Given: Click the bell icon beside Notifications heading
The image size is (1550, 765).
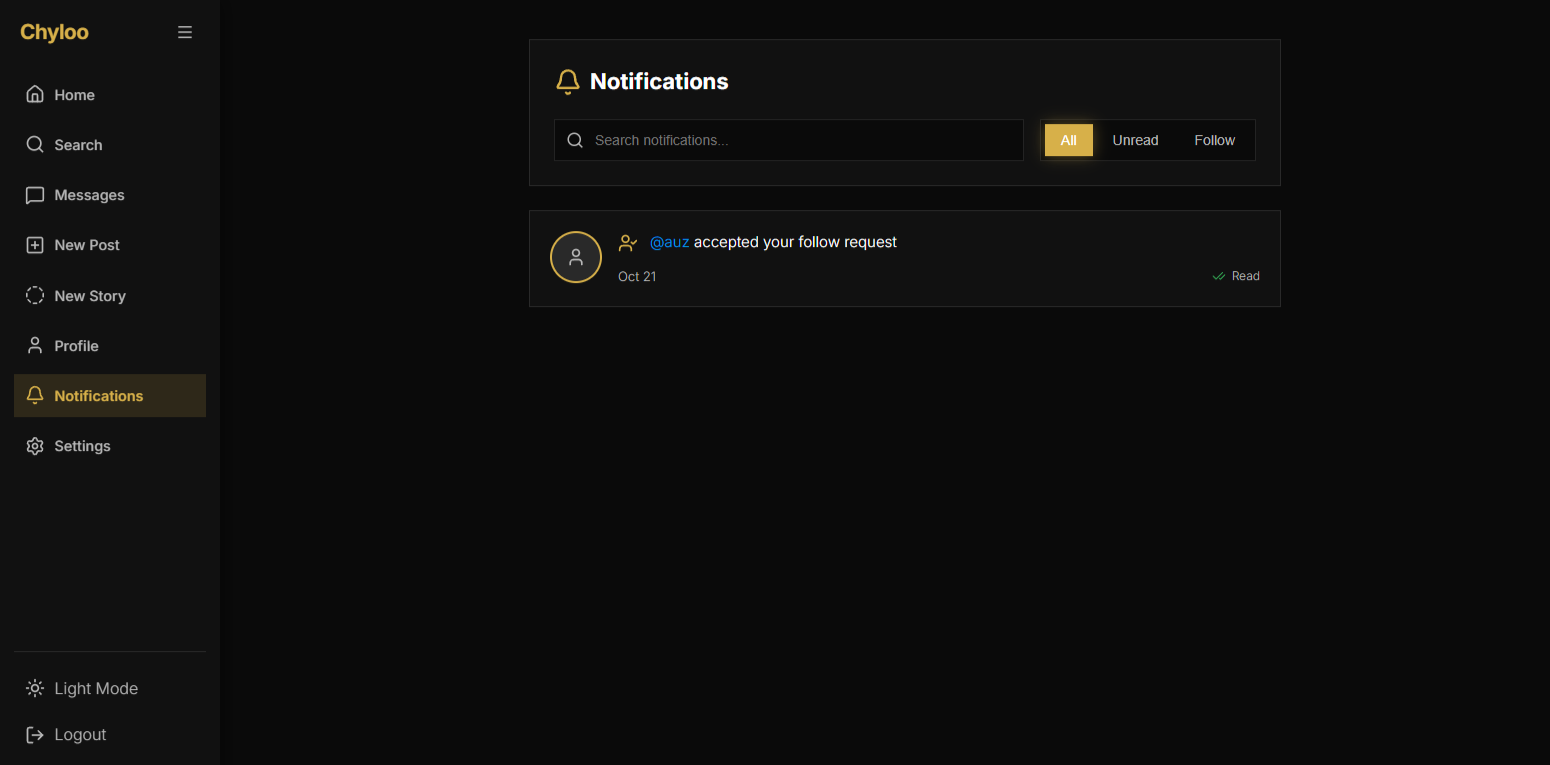Looking at the screenshot, I should pyautogui.click(x=567, y=82).
